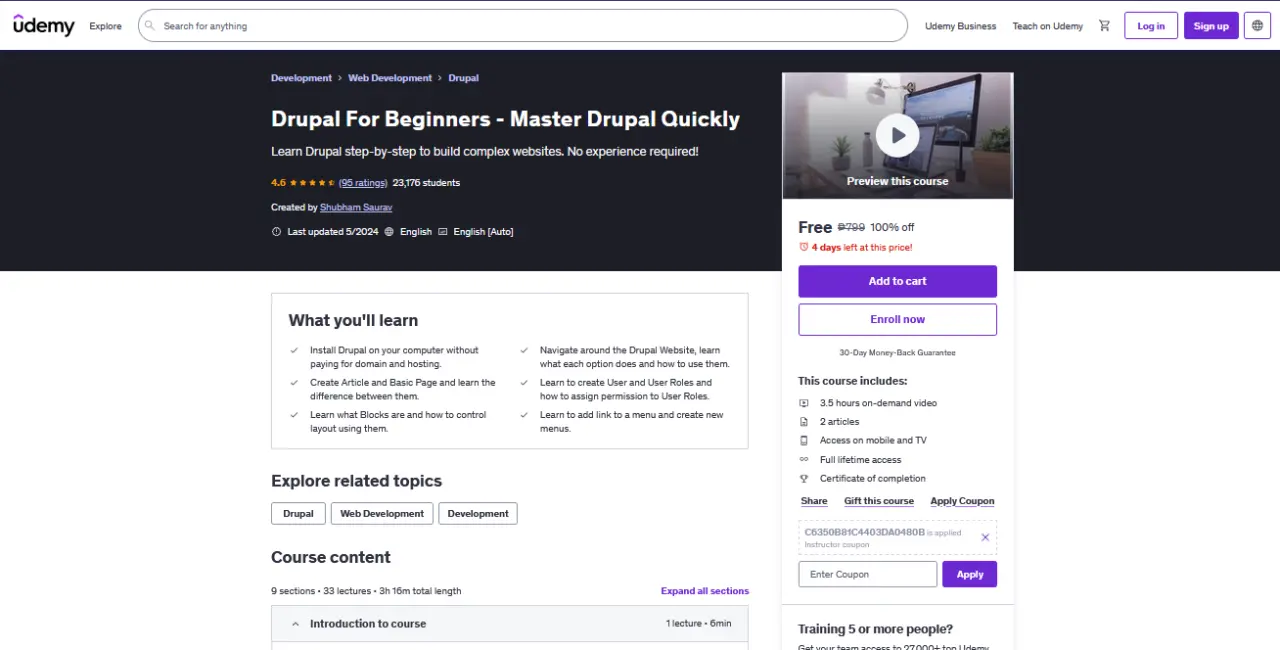
Task: Click checkmark beside Create Article and Basic Page
Action: coord(294,383)
